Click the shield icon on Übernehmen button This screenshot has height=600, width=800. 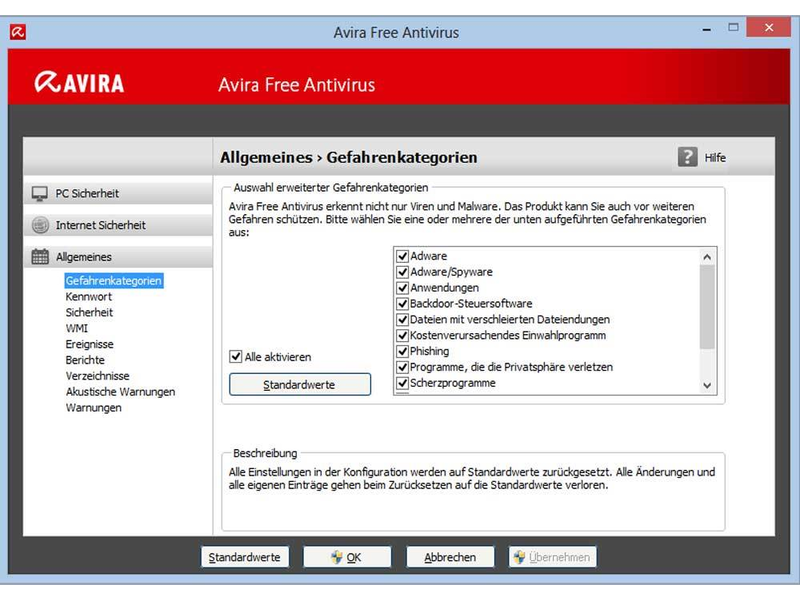519,557
